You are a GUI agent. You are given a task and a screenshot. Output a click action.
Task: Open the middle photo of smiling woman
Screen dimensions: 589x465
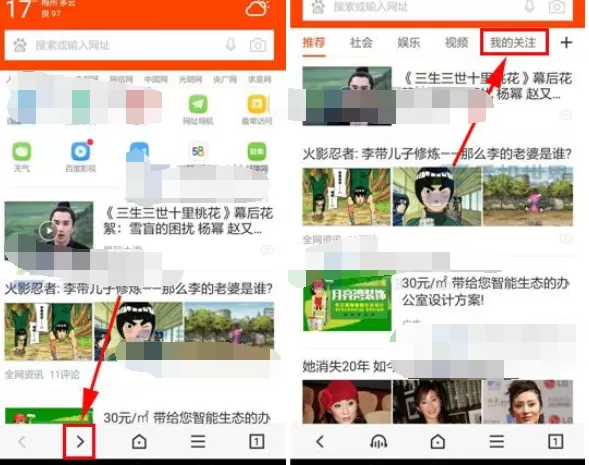click(437, 402)
